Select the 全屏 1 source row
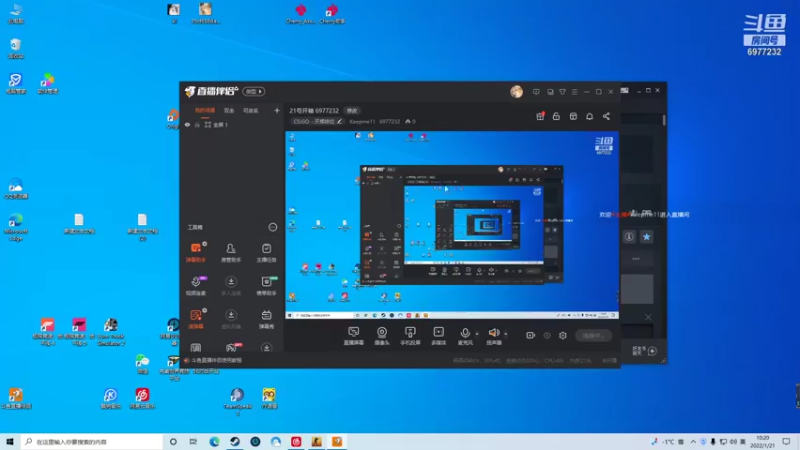 click(232, 124)
